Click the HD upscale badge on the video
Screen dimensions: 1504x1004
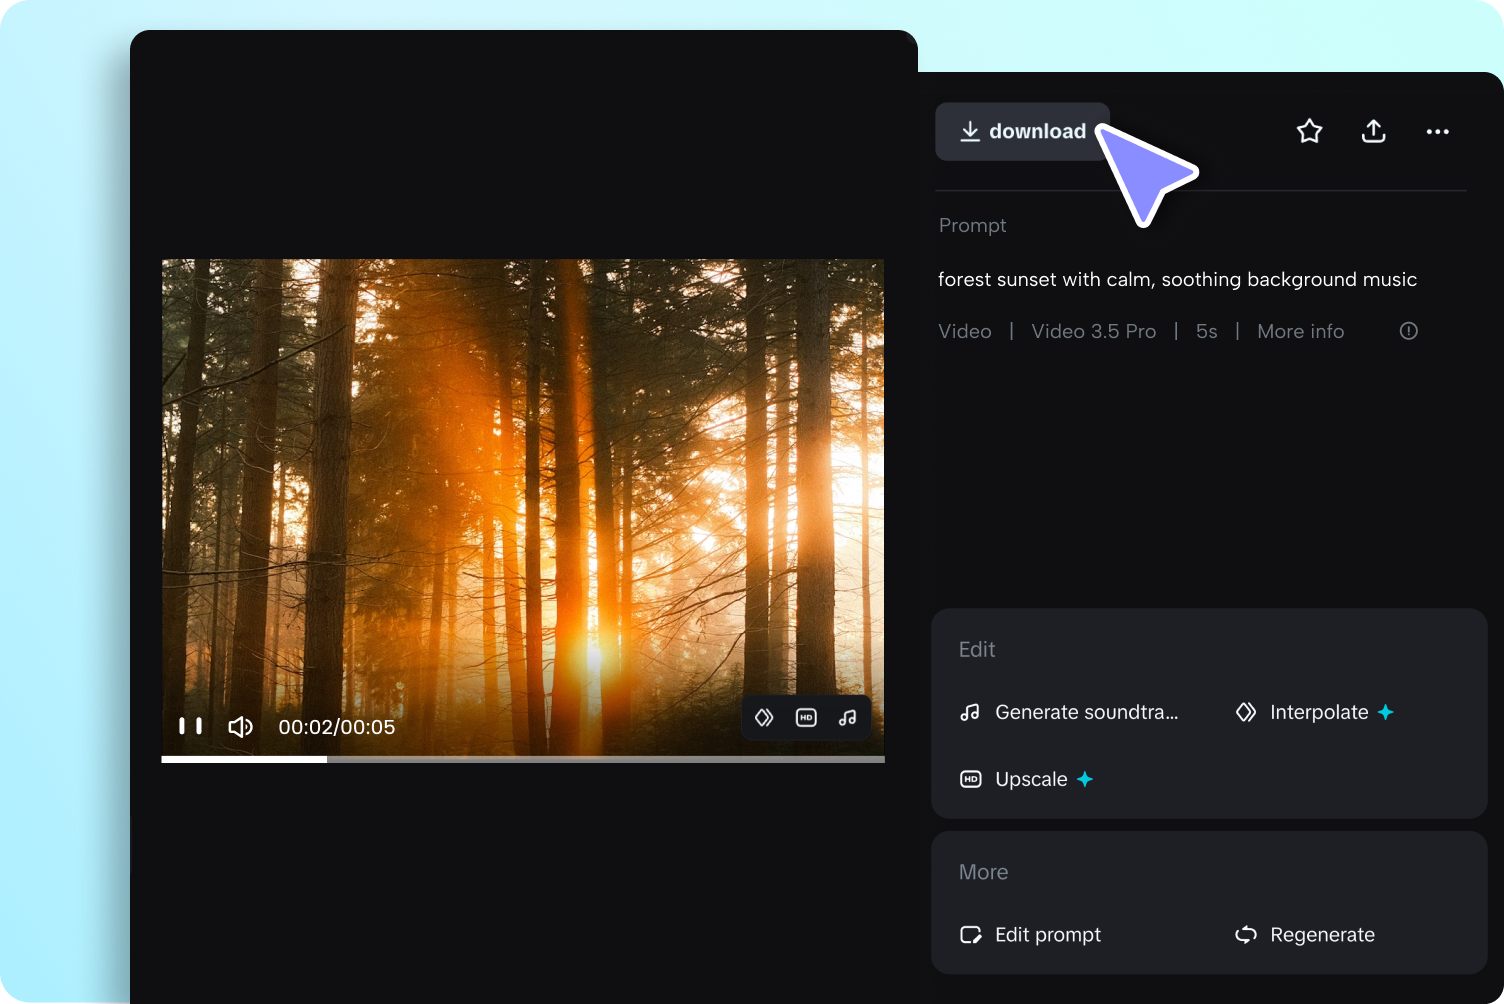coord(806,717)
